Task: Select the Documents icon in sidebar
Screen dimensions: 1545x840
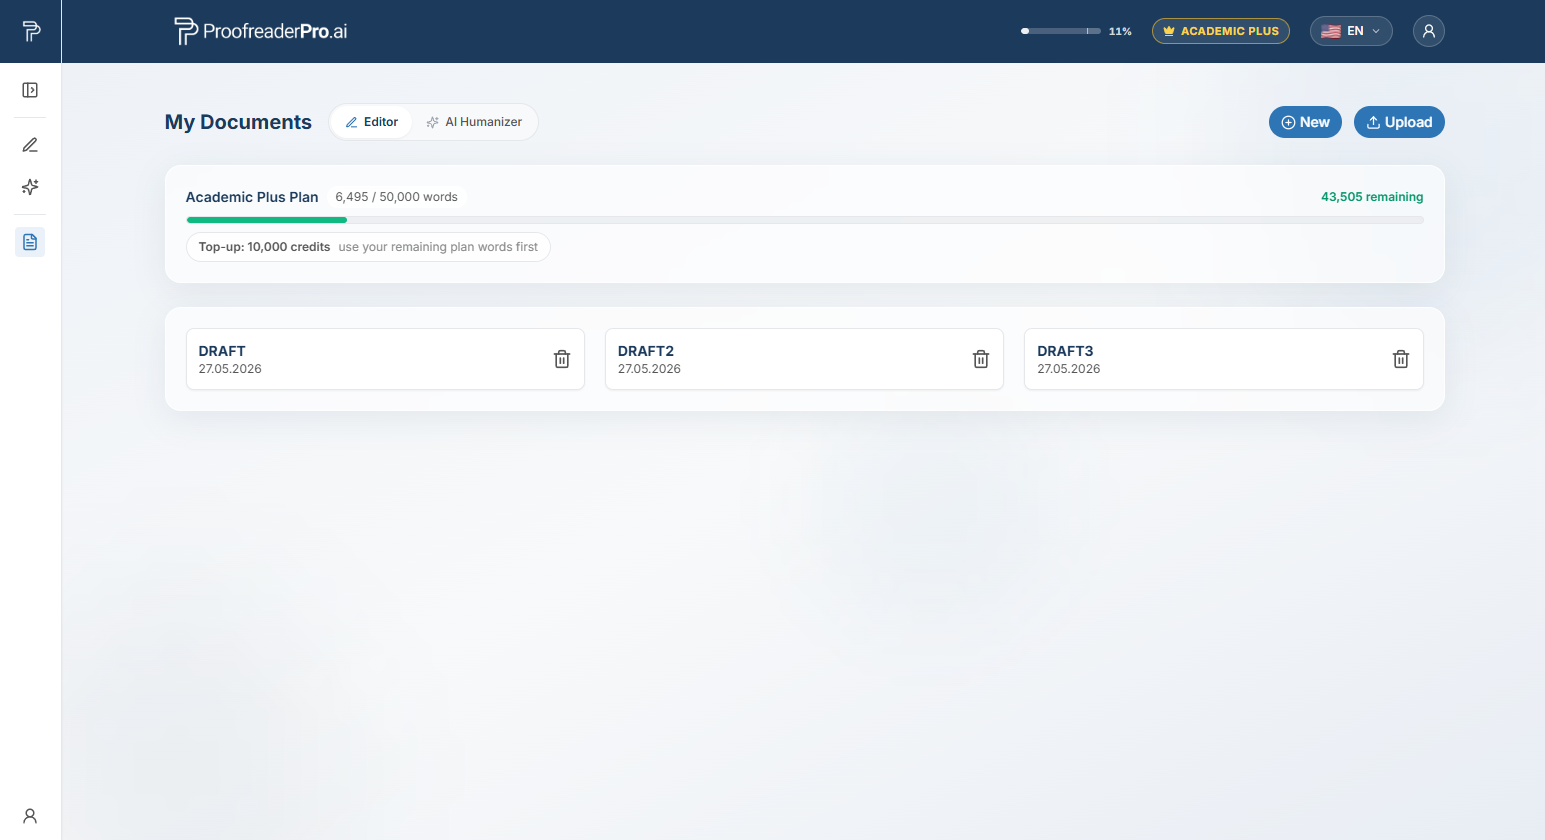Action: pyautogui.click(x=30, y=242)
